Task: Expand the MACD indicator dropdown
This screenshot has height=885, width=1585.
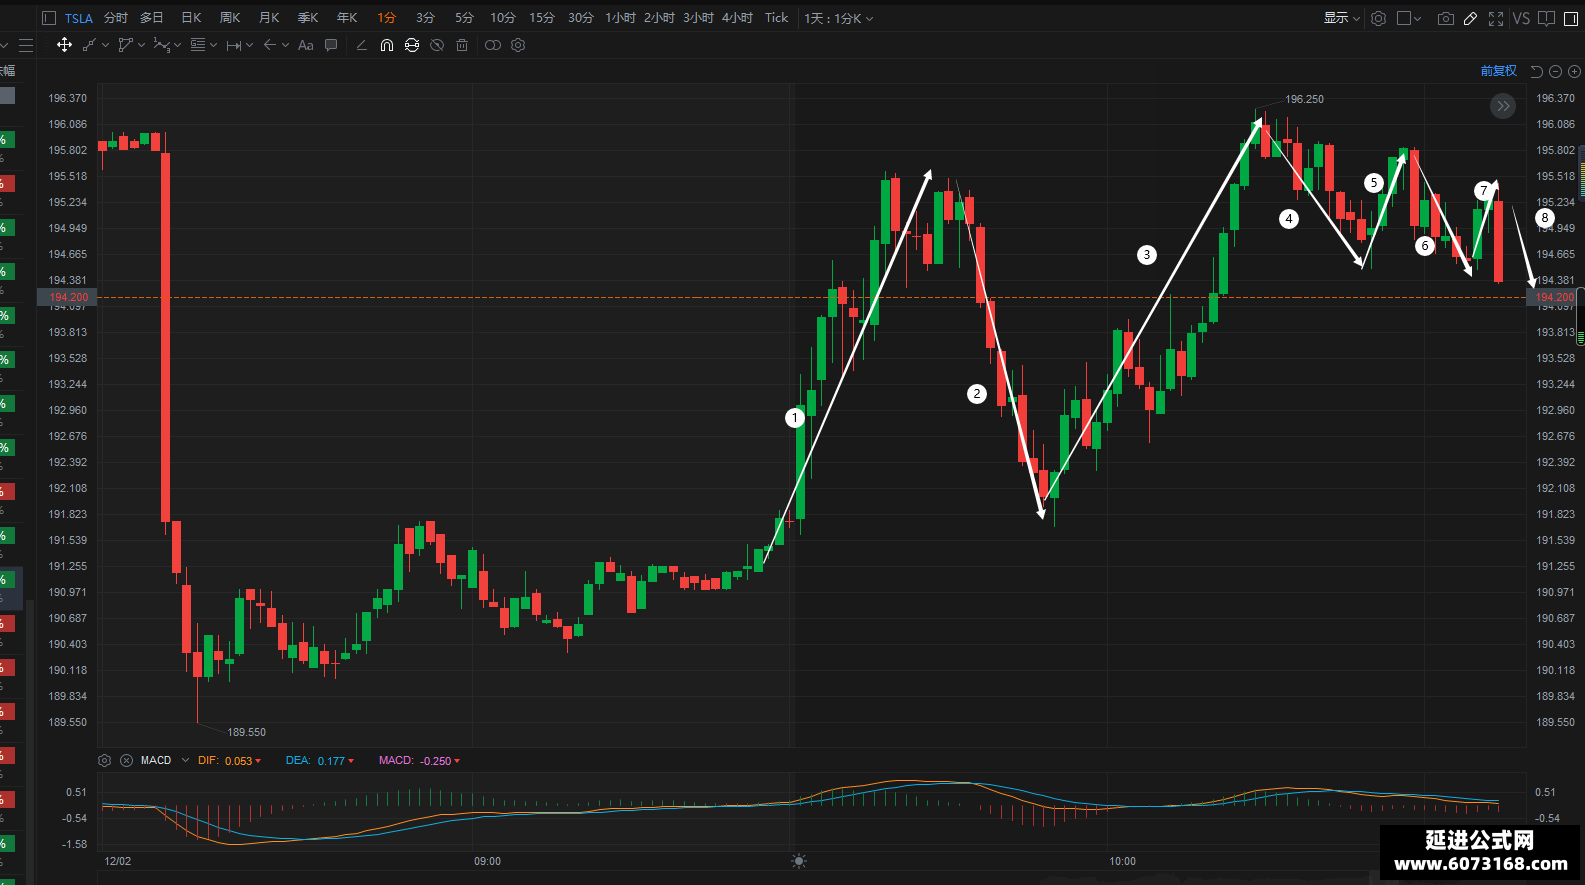Action: point(185,760)
